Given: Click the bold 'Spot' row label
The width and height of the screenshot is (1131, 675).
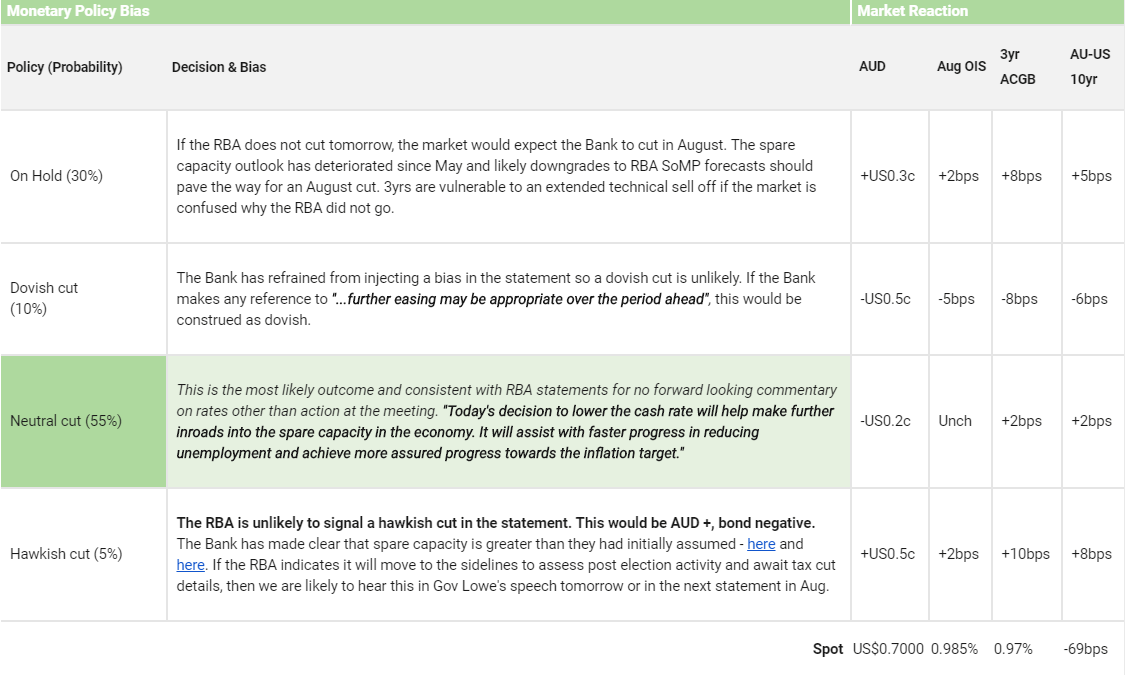Looking at the screenshot, I should (x=828, y=649).
